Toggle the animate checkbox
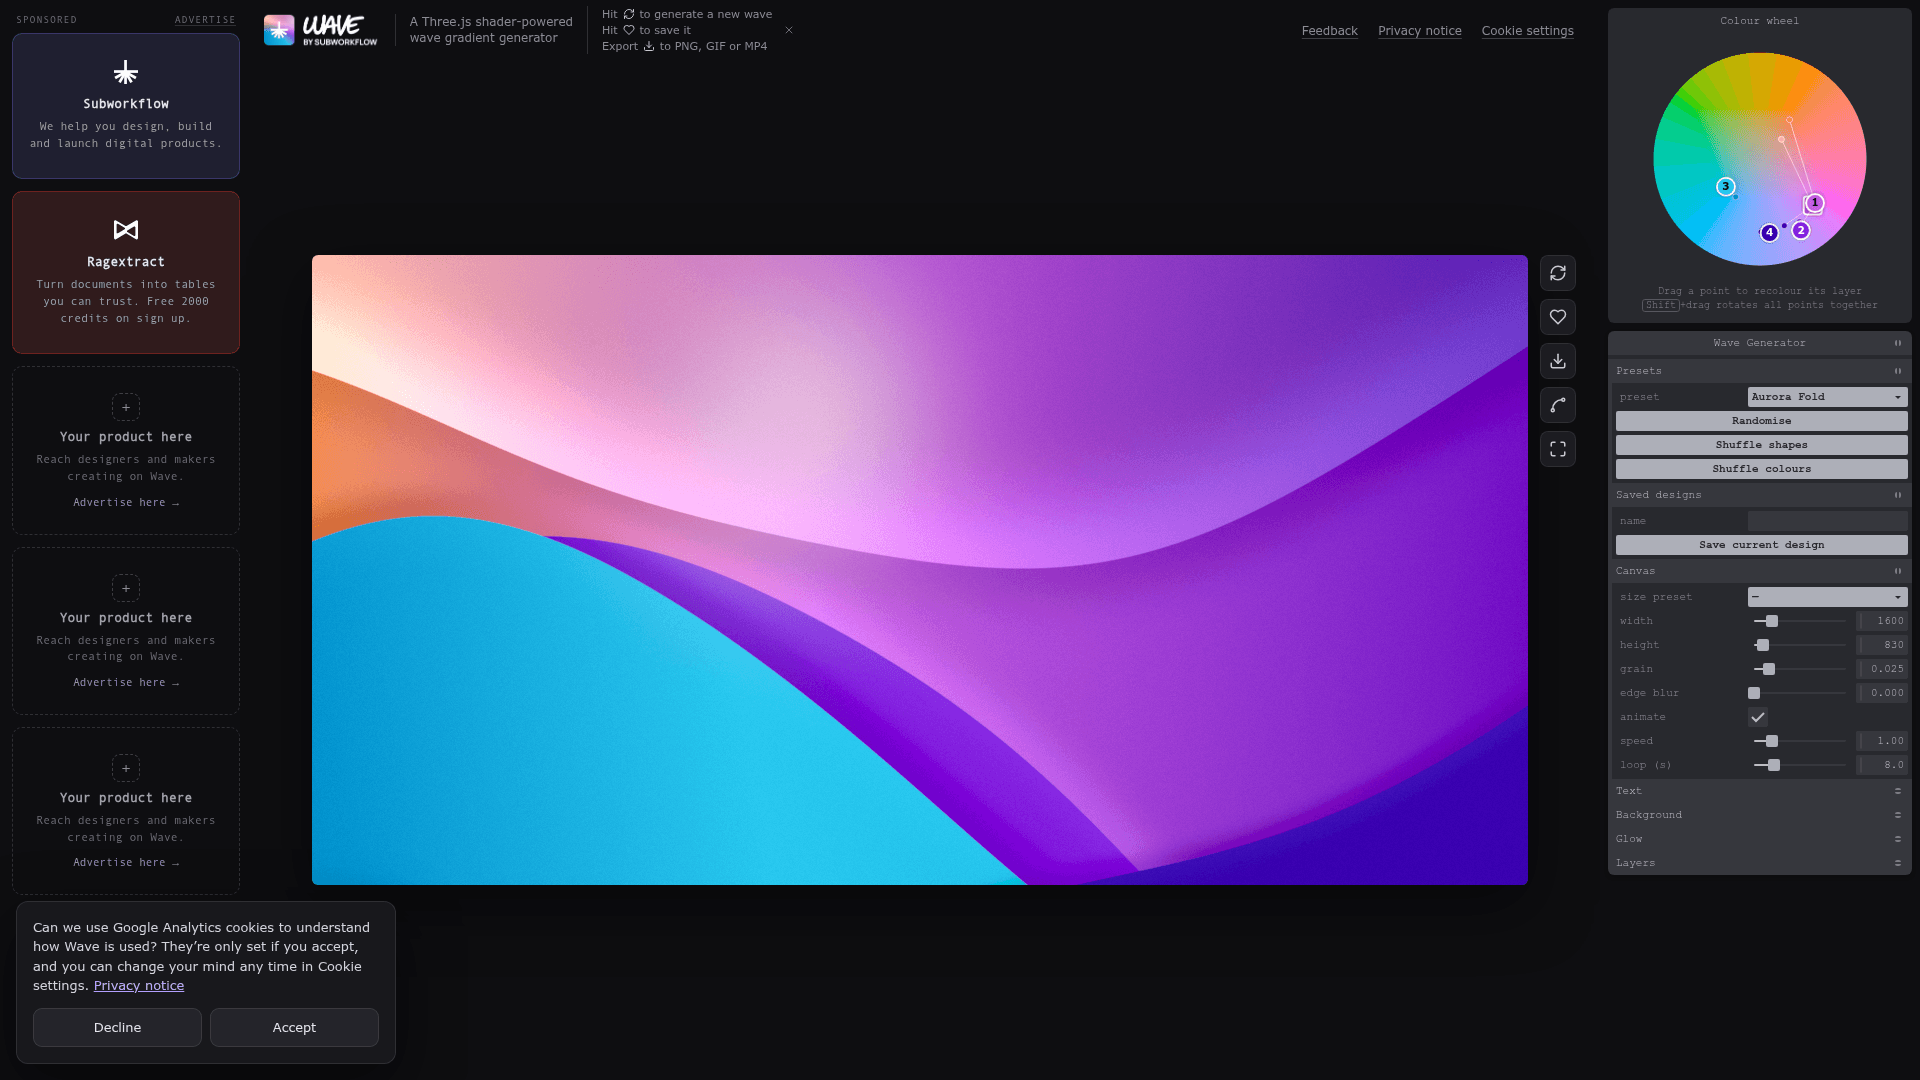 coord(1758,717)
